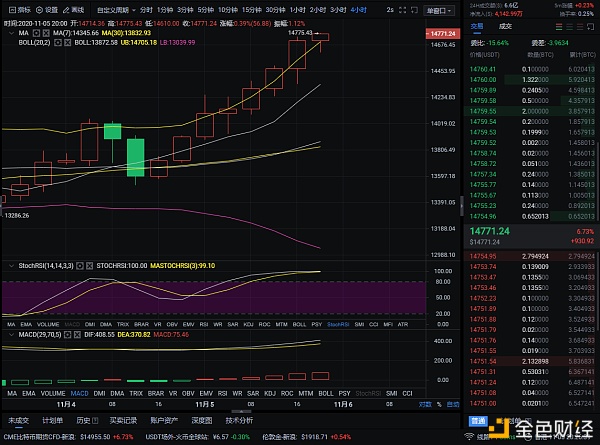
Task: Switch StochRSI pane to KDJ indicator
Action: [248, 324]
